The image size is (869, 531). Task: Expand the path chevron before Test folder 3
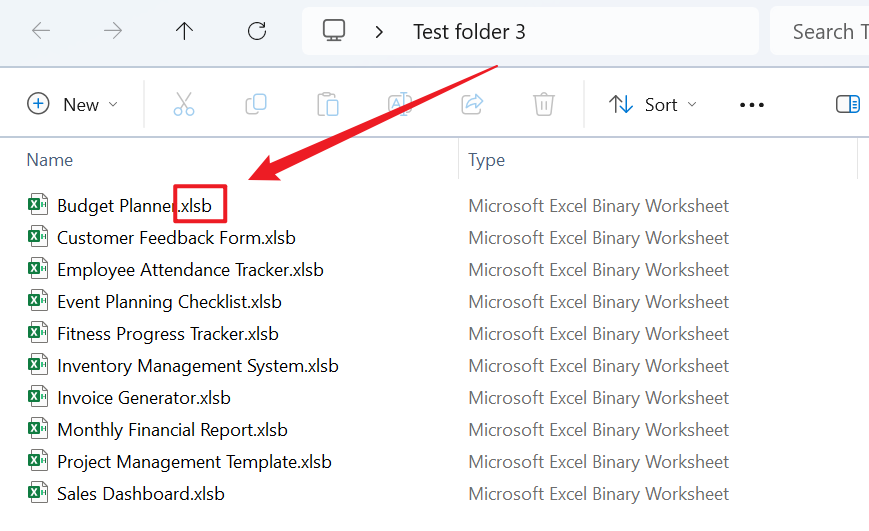coord(379,32)
